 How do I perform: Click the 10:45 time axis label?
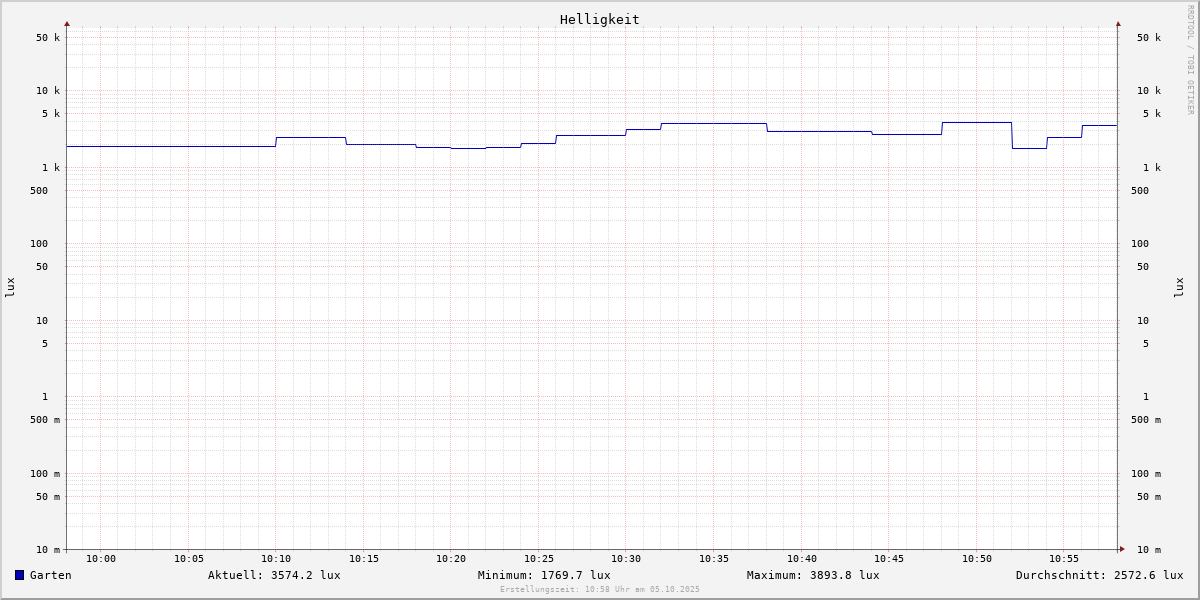(x=889, y=559)
